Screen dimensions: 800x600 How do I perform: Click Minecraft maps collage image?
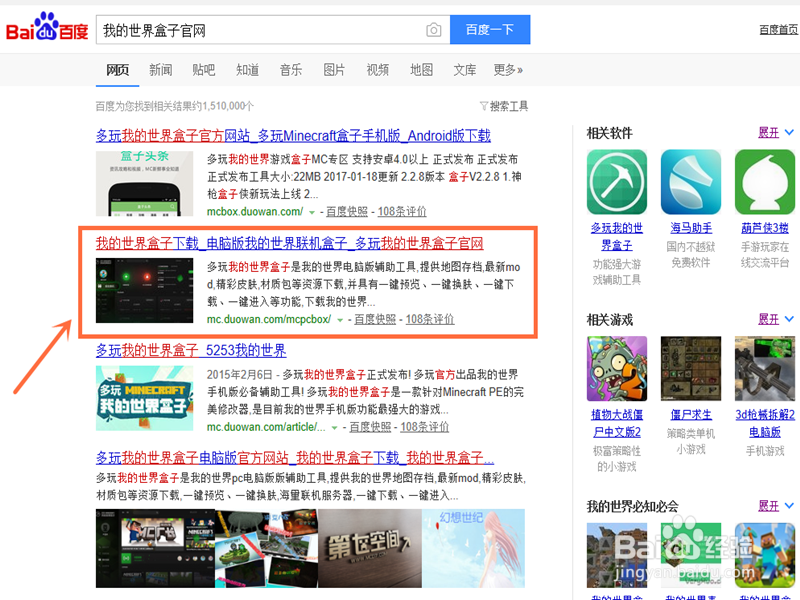click(267, 548)
